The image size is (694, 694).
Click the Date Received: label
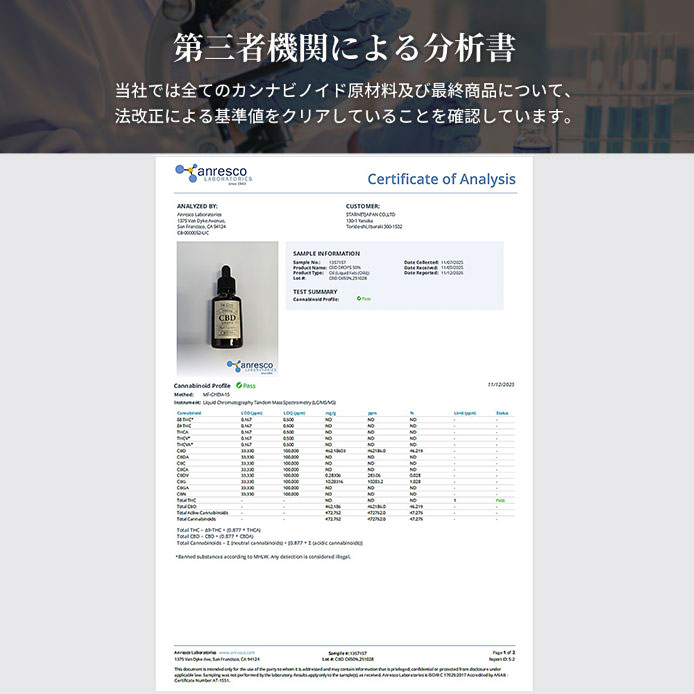coord(421,268)
